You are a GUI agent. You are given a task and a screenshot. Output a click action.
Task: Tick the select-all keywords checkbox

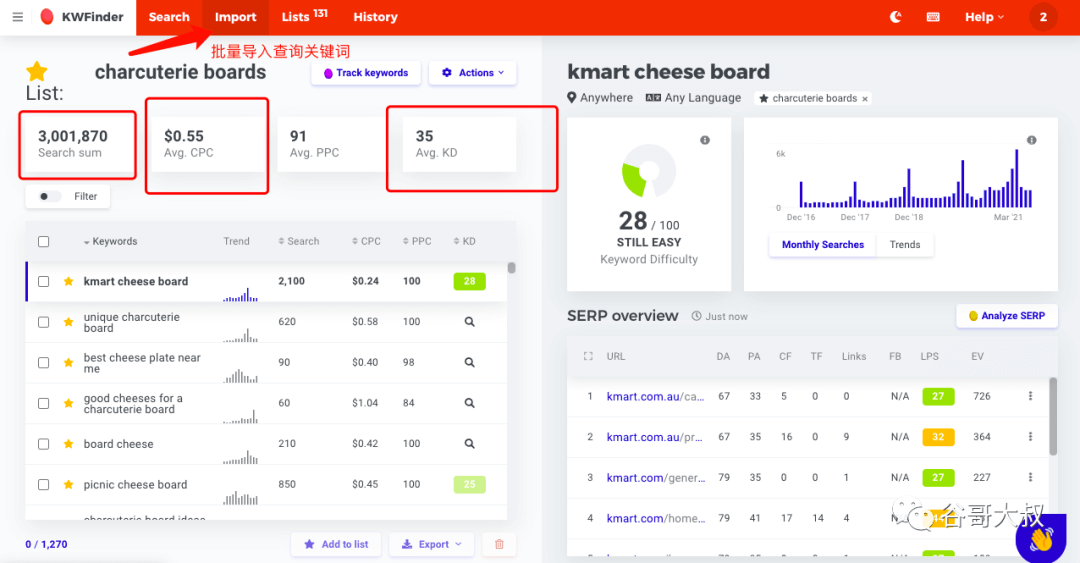point(43,241)
